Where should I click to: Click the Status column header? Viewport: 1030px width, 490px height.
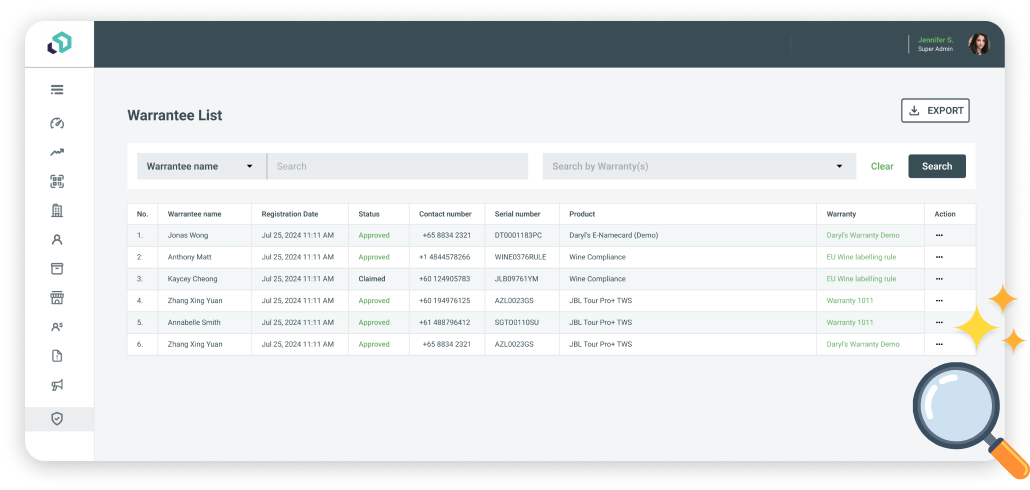[x=369, y=214]
